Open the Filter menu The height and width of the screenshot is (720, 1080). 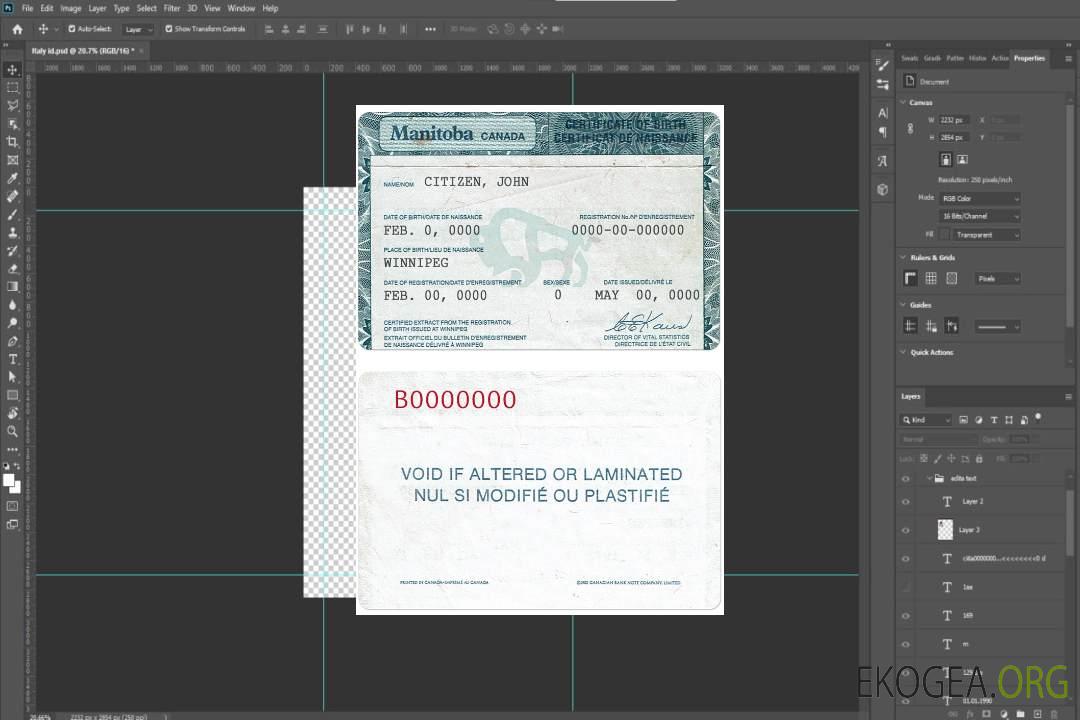[x=172, y=8]
